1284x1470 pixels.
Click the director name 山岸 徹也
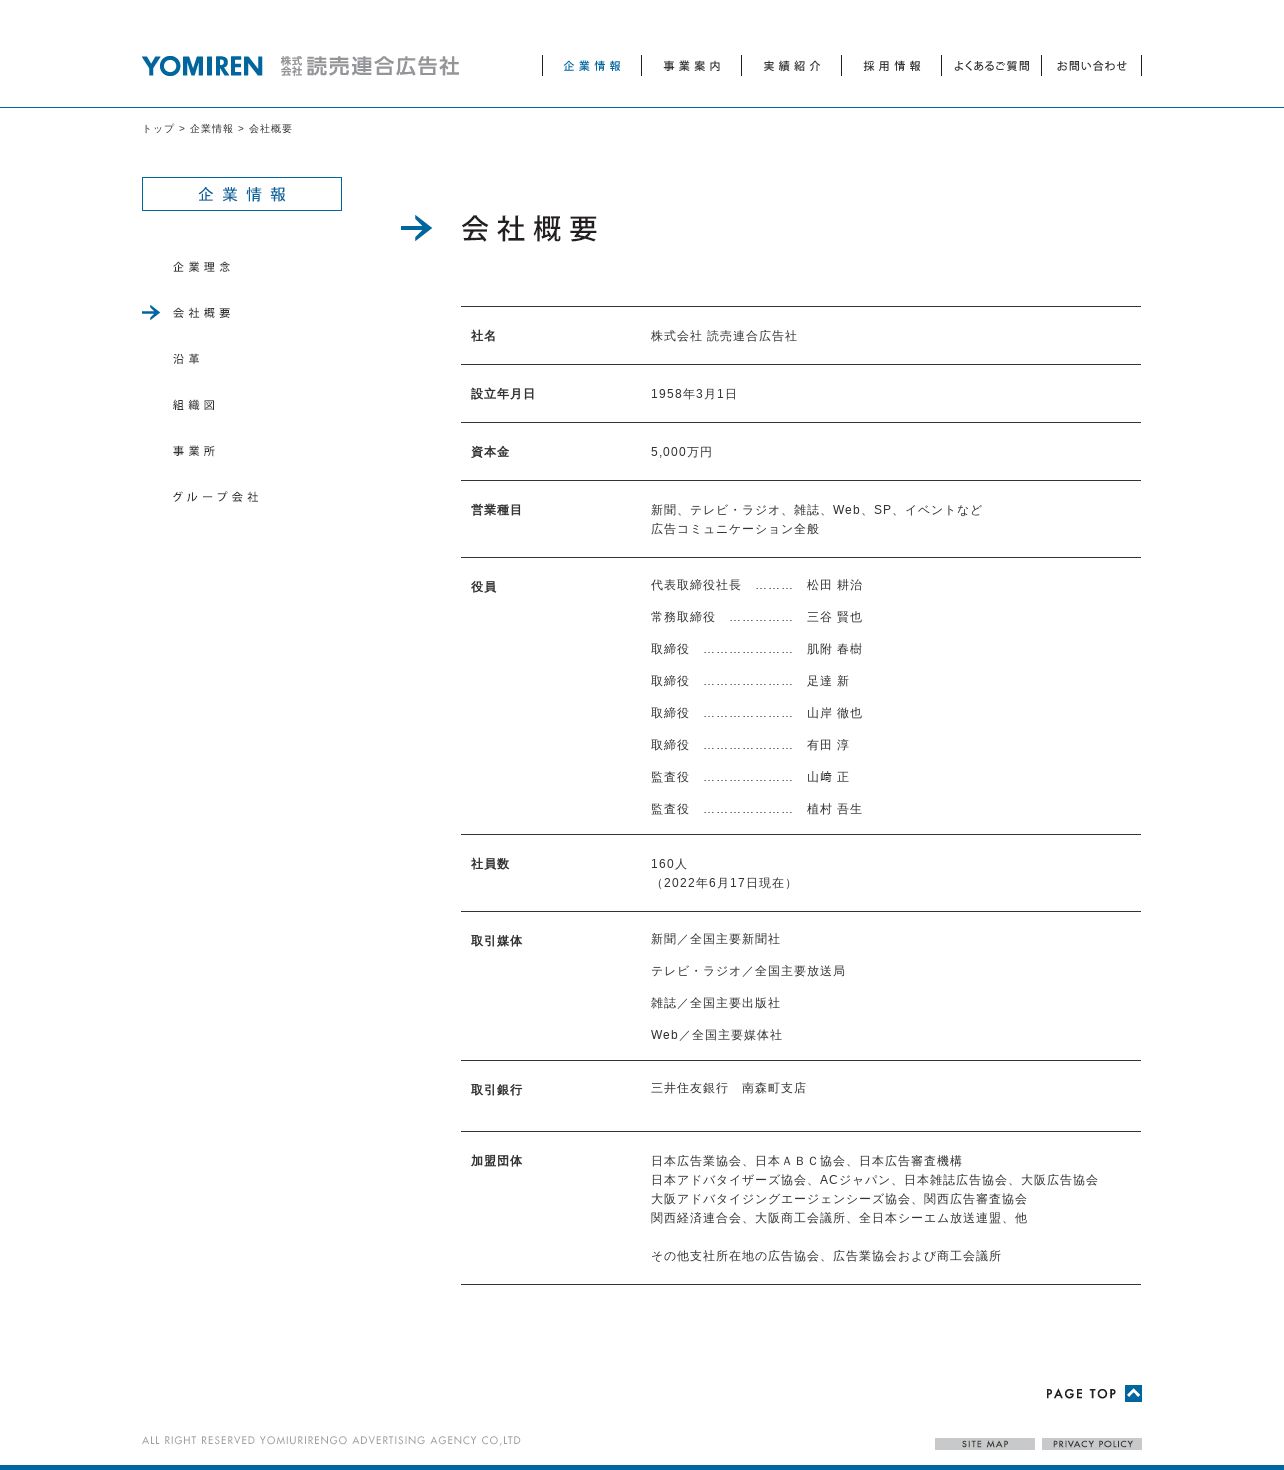coord(835,713)
